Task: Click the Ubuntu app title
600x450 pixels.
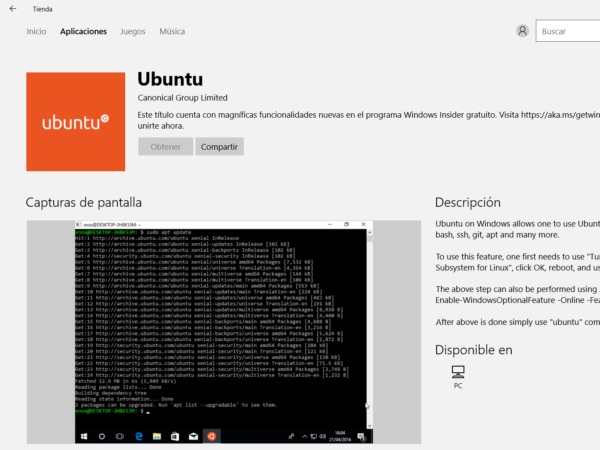Action: click(x=170, y=79)
